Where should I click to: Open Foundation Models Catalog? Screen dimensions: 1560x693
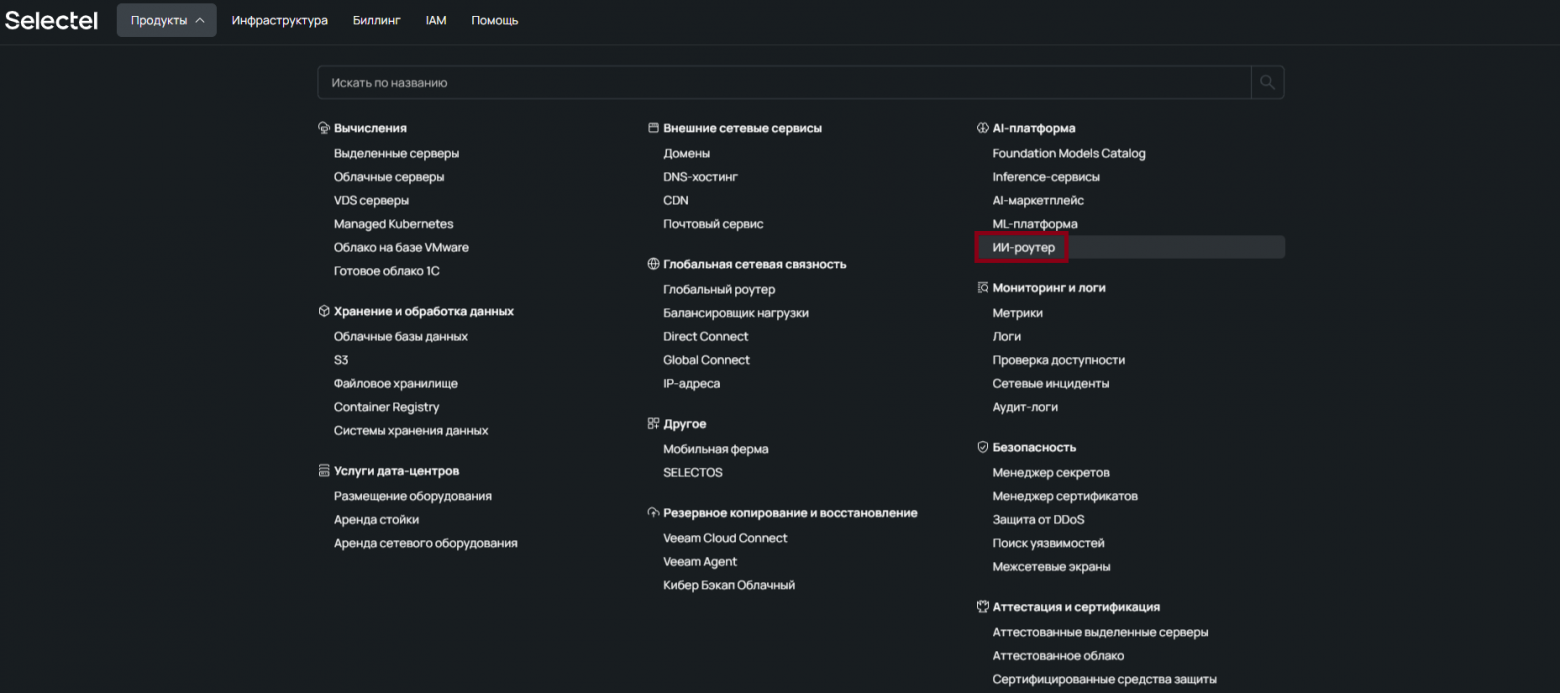click(1069, 153)
